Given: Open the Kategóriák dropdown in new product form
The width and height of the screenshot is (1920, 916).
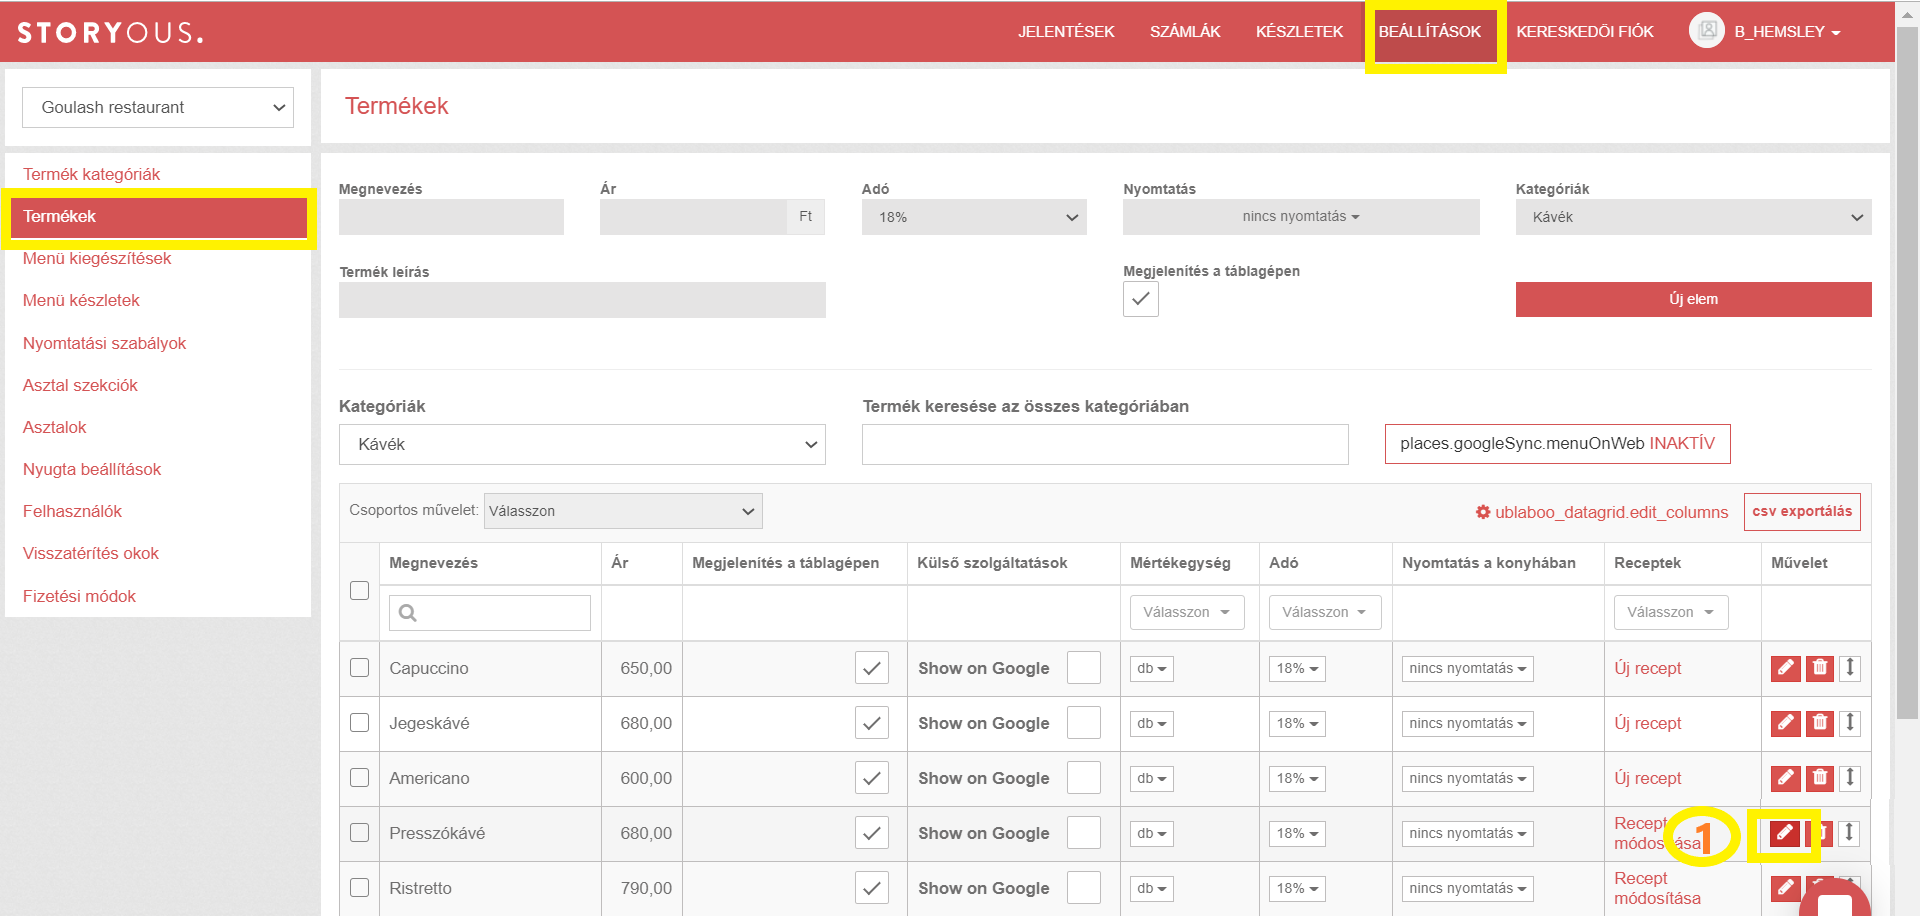Looking at the screenshot, I should [x=1693, y=217].
